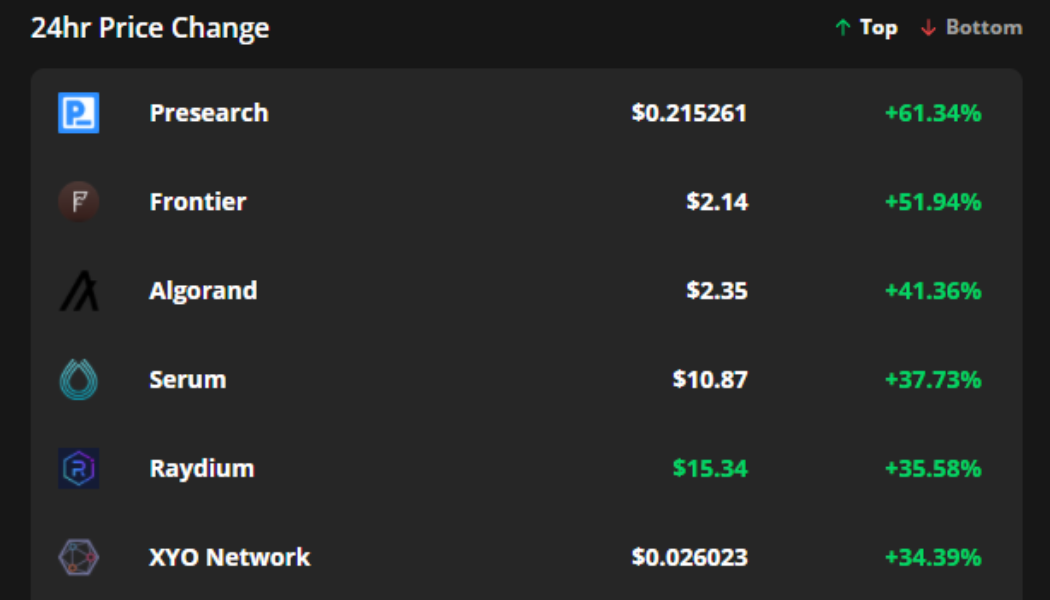
Task: Select the Serum teardrop icon
Action: click(78, 379)
